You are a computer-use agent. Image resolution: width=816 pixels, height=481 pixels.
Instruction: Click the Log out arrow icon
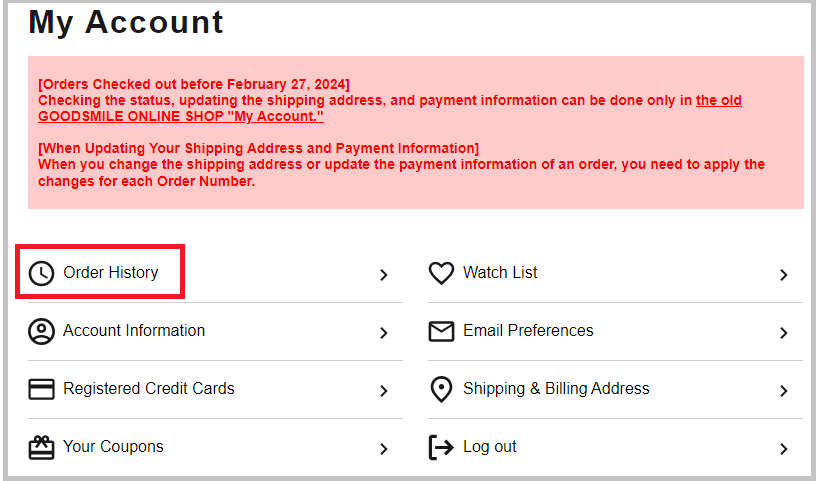pyautogui.click(x=441, y=448)
